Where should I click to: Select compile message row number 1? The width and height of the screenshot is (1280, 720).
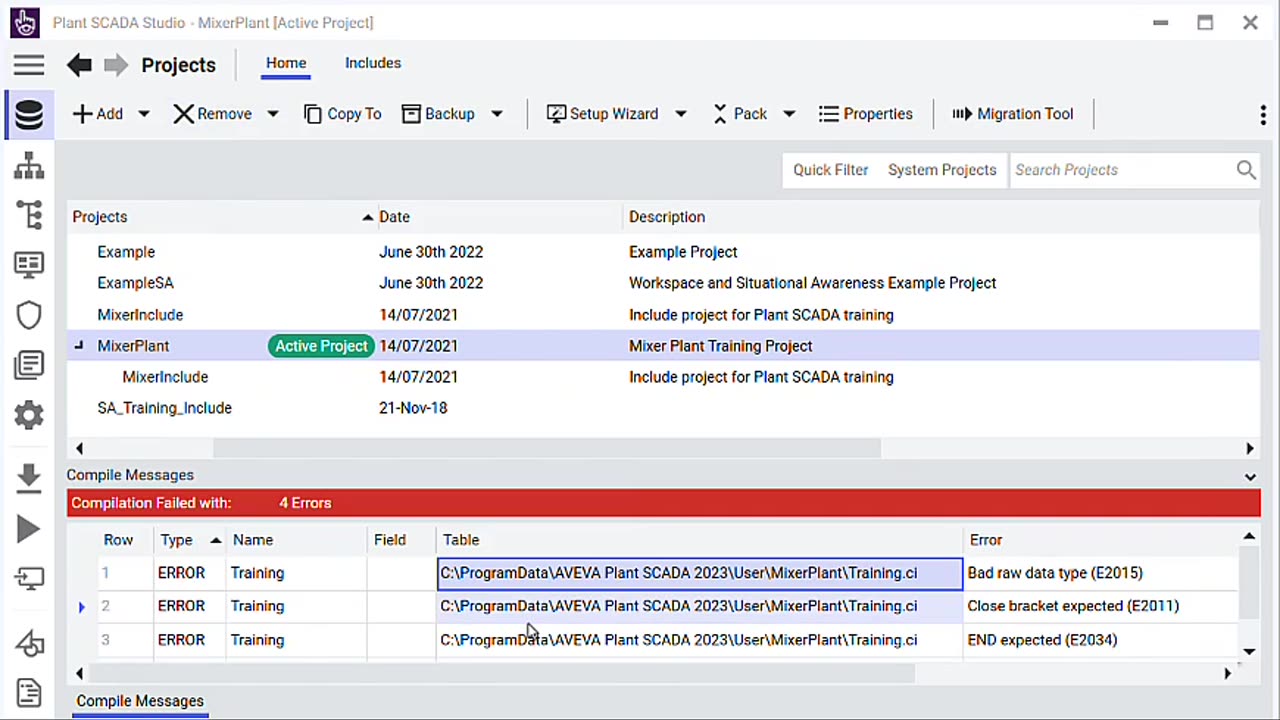(x=105, y=573)
